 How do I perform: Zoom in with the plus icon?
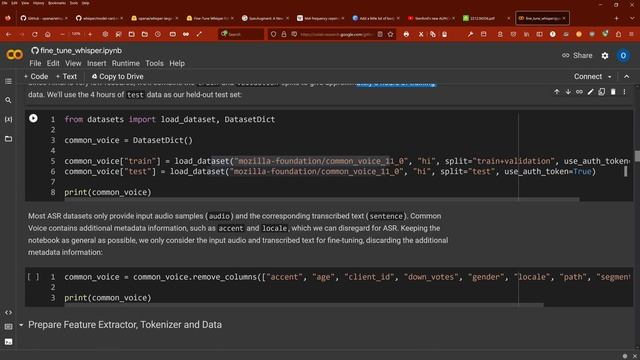pyautogui.click(x=90, y=35)
